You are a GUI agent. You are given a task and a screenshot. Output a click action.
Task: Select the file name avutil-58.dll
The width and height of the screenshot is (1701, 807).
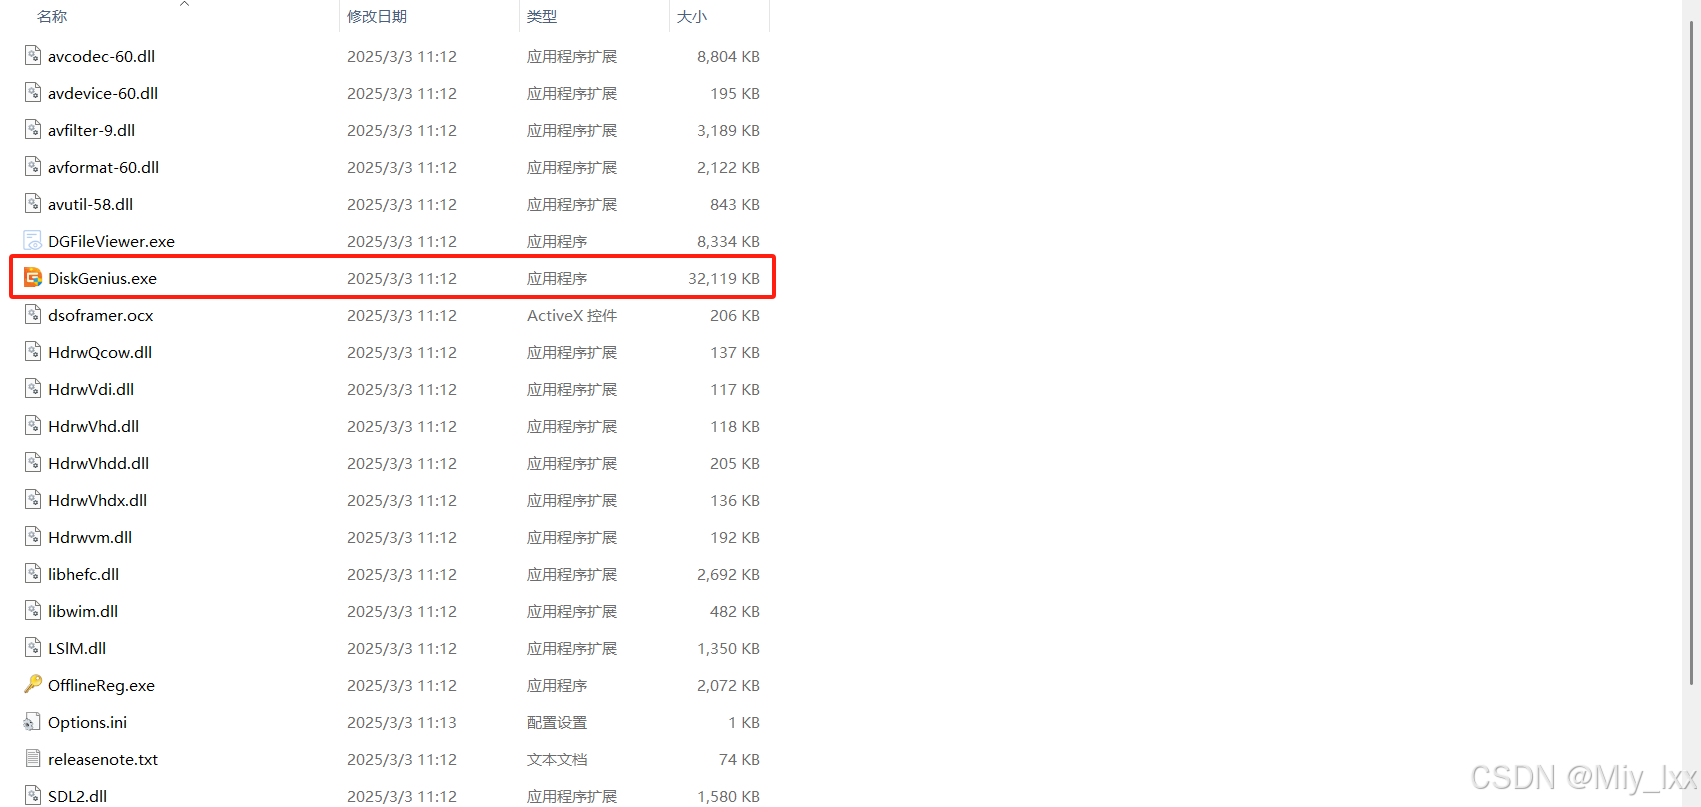pos(90,205)
